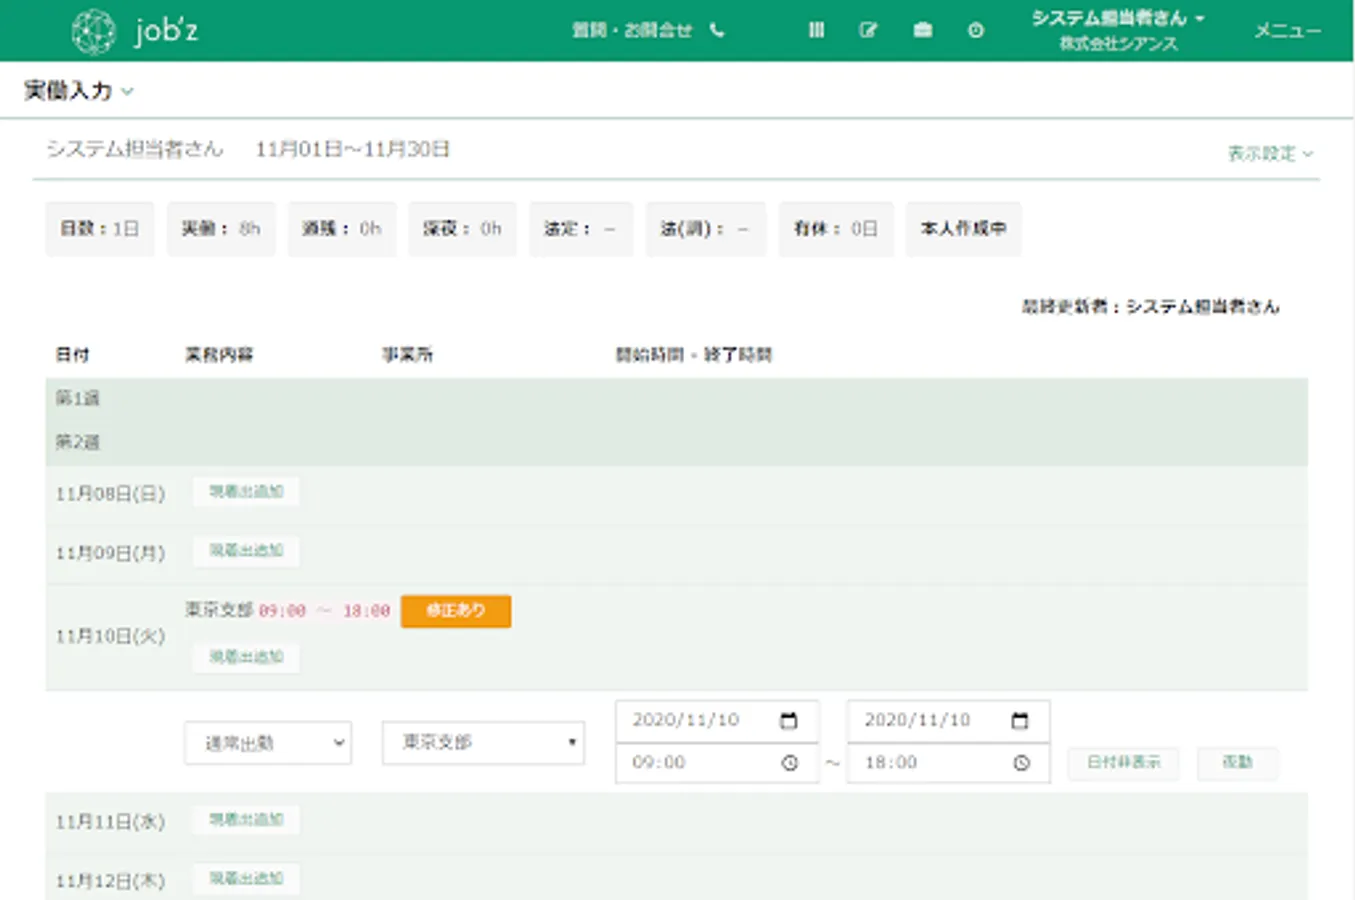The height and width of the screenshot is (900, 1355).
Task: Click the pencil edit icon in the header
Action: coord(868,30)
